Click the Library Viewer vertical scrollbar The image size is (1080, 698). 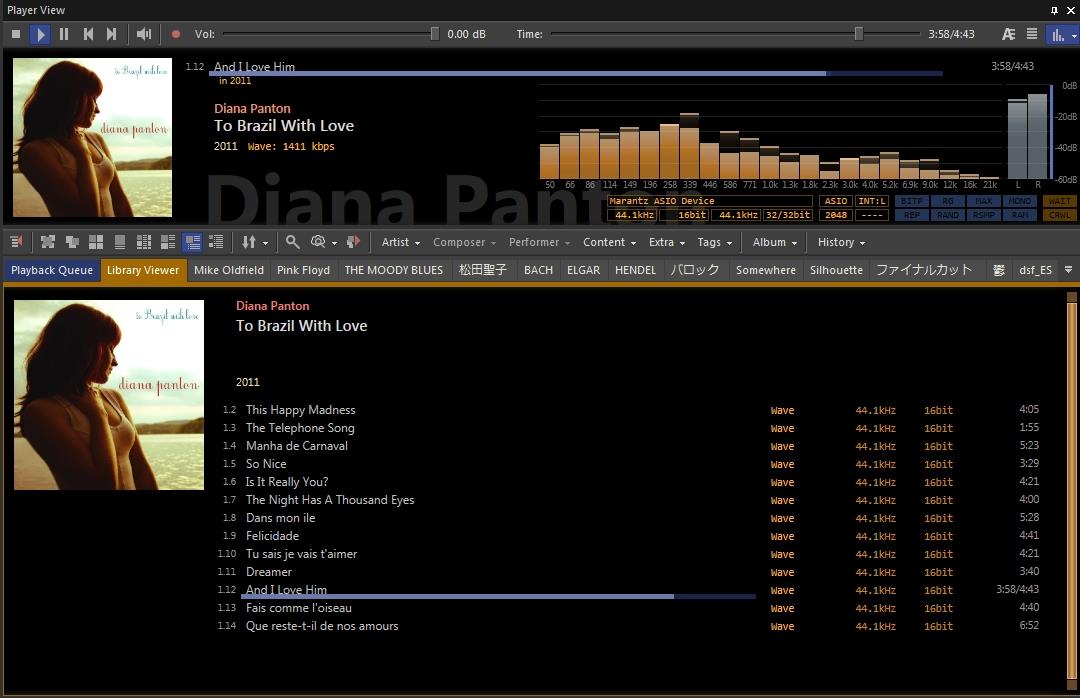(x=1072, y=490)
